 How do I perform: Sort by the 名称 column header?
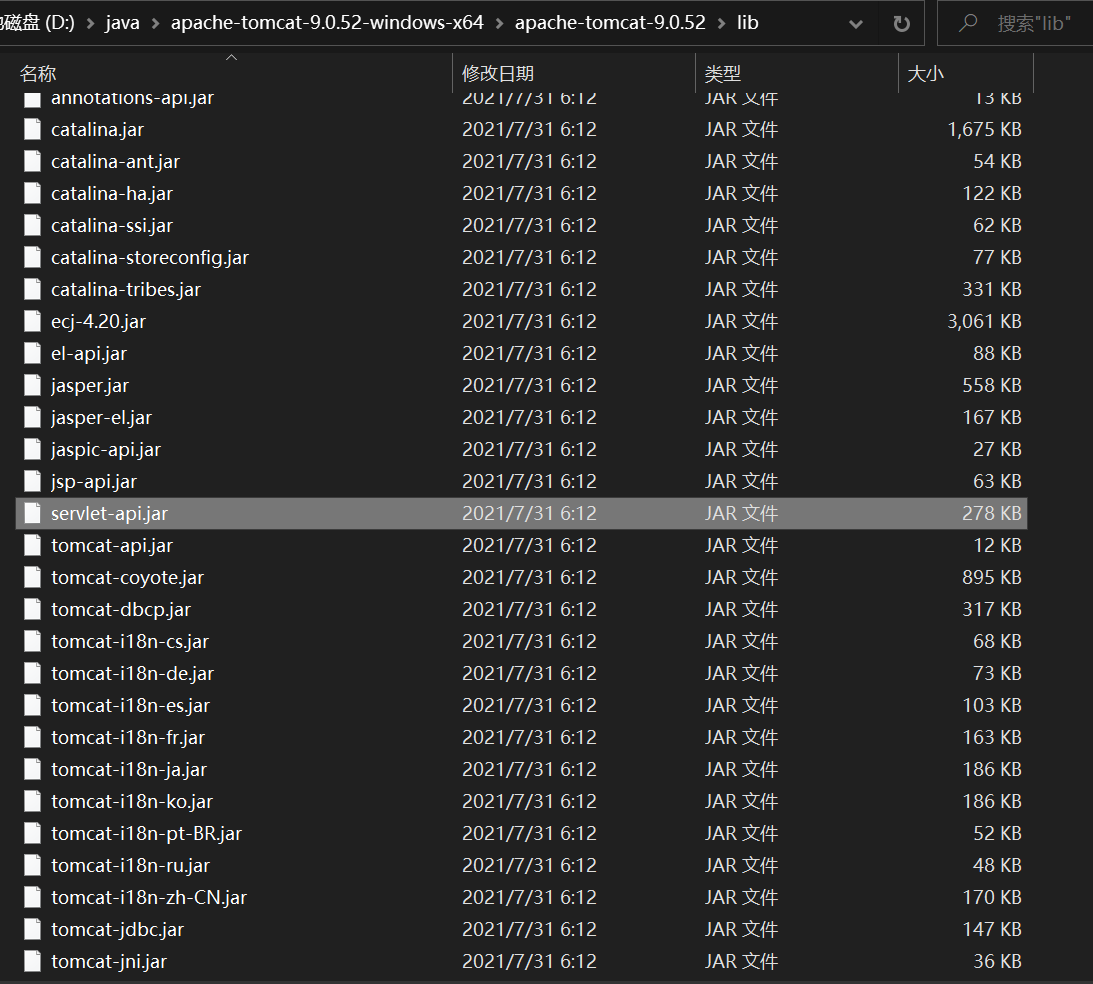pyautogui.click(x=38, y=73)
